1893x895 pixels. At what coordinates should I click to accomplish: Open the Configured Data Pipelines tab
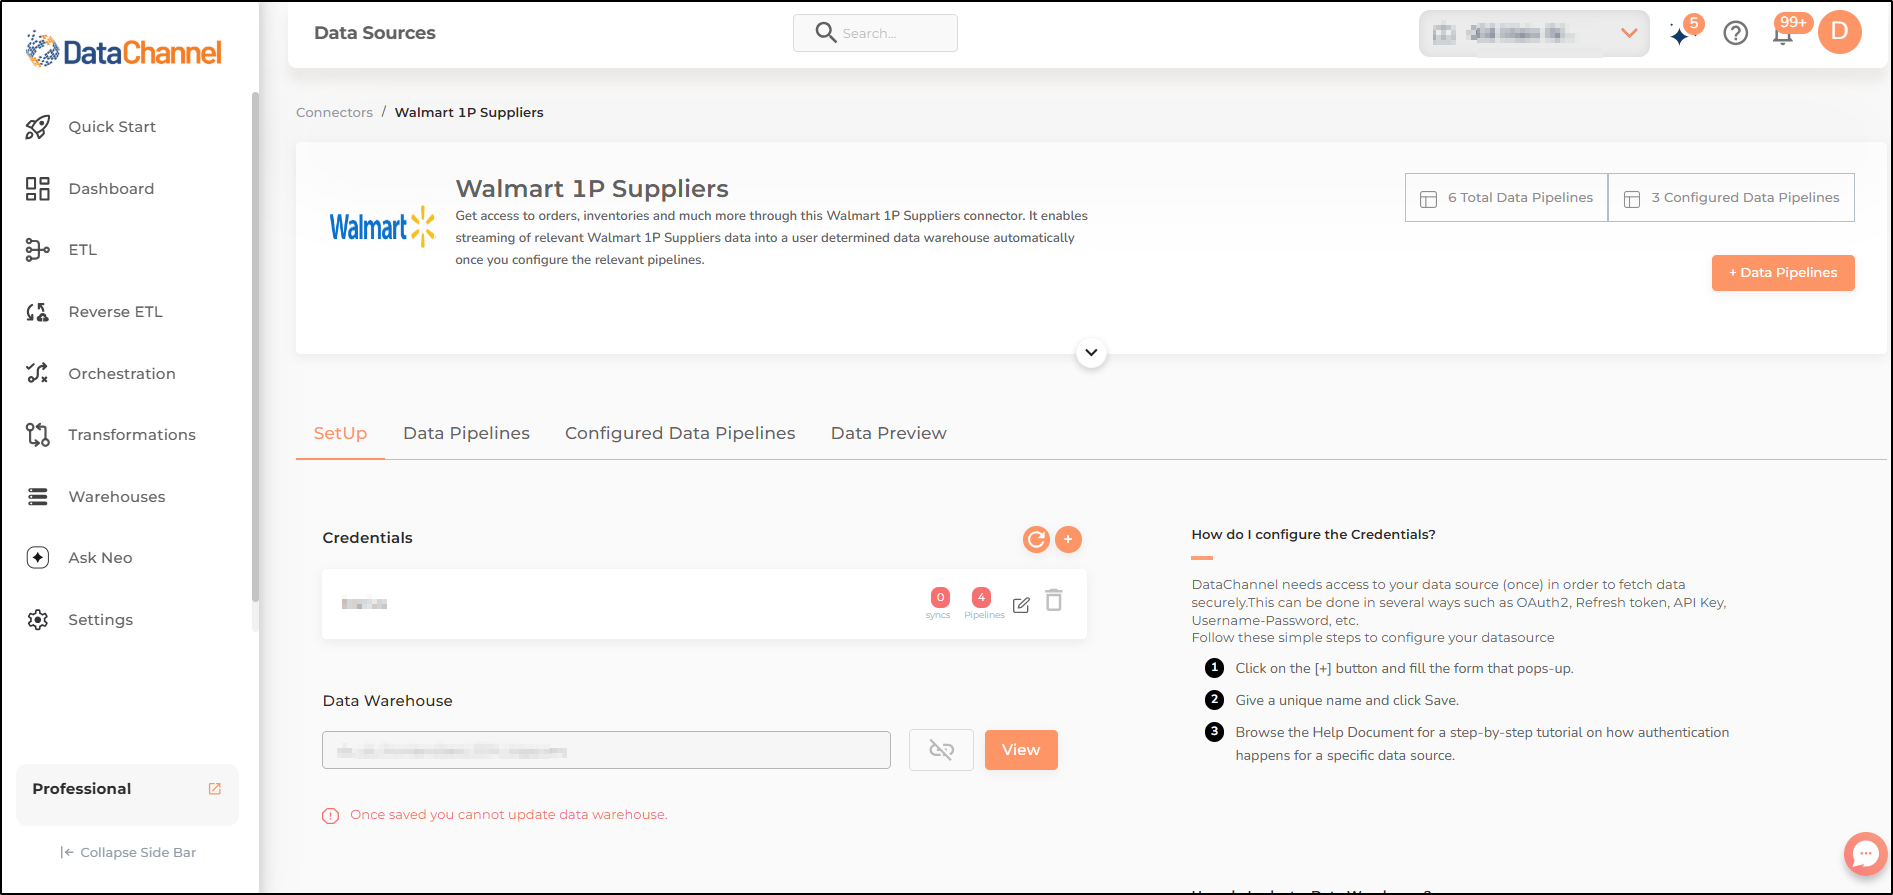click(x=680, y=434)
